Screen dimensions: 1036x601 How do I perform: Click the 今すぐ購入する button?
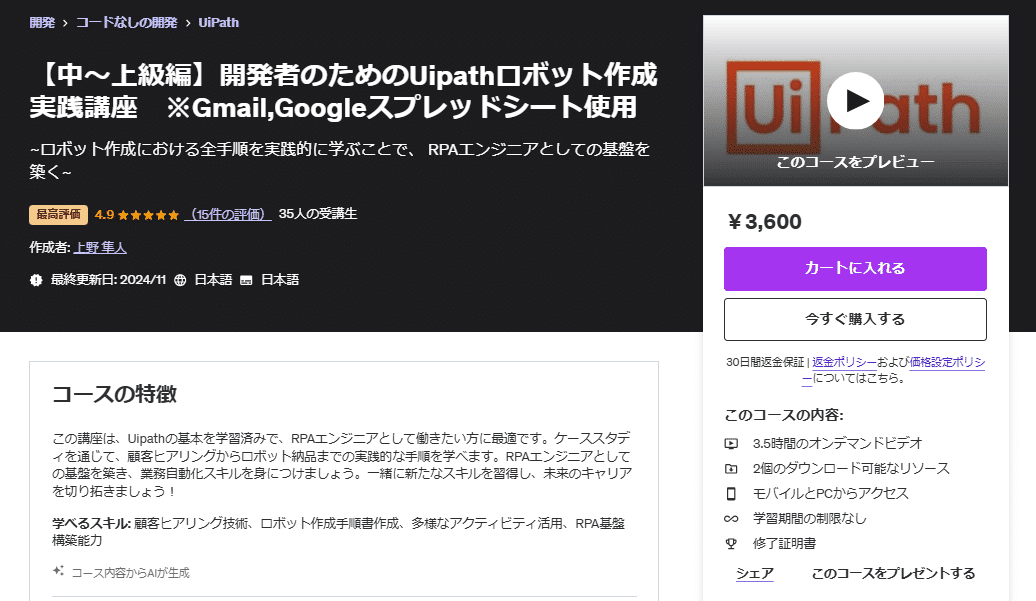pos(855,319)
